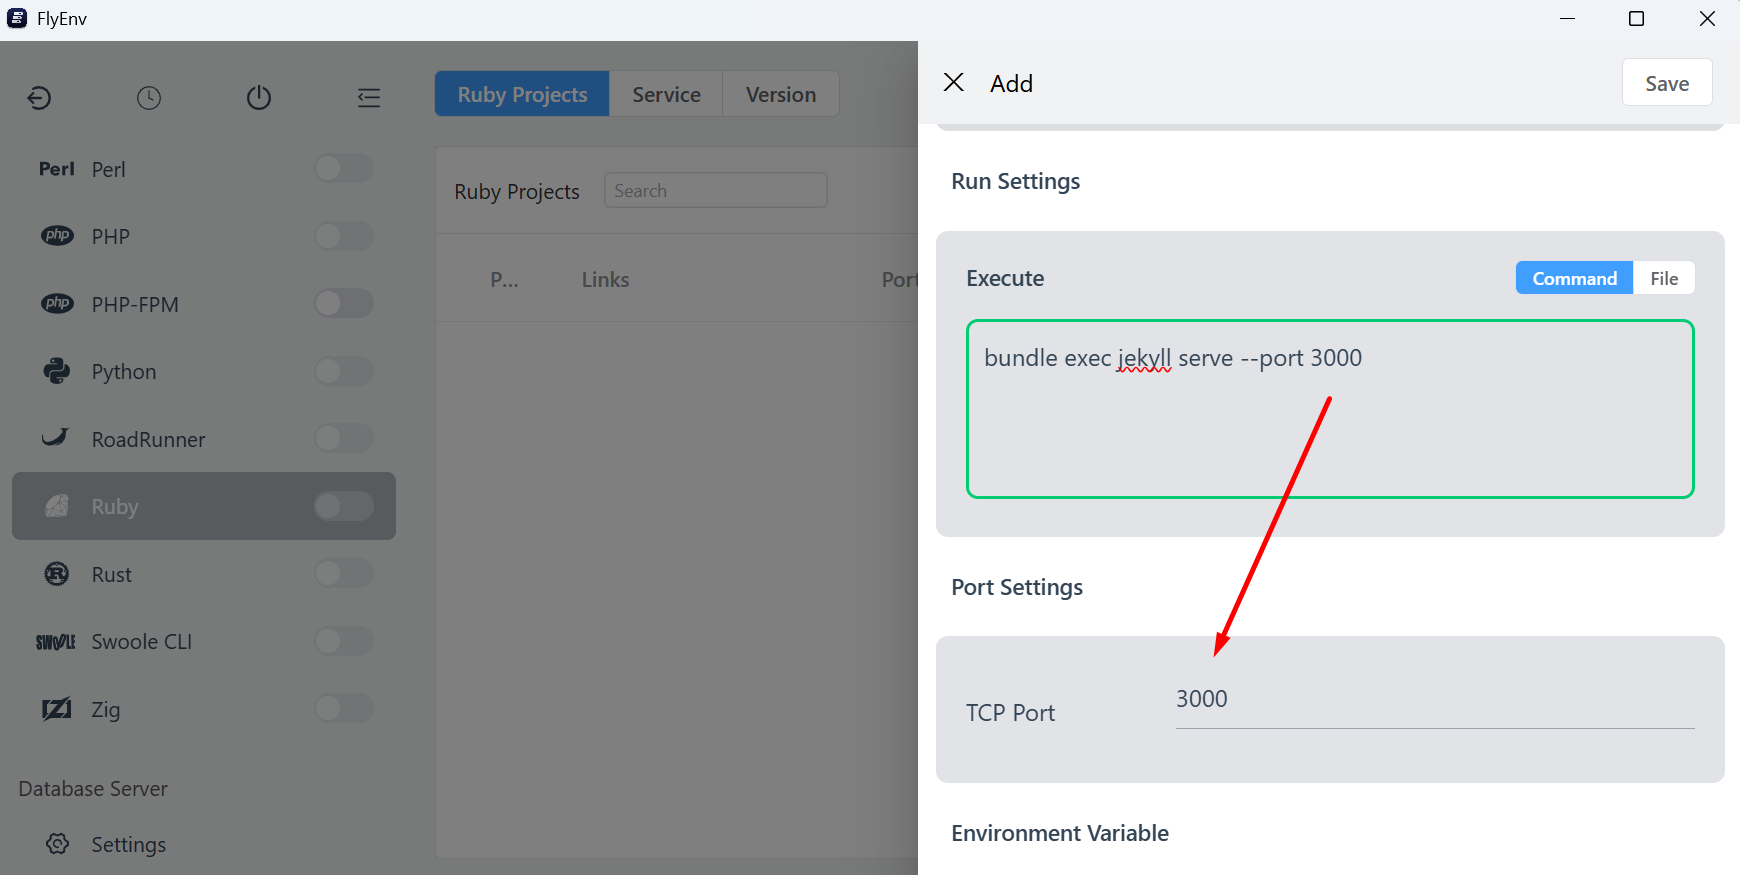Viewport: 1740px width, 875px height.
Task: Open the list menu icon in sidebar
Action: click(369, 97)
